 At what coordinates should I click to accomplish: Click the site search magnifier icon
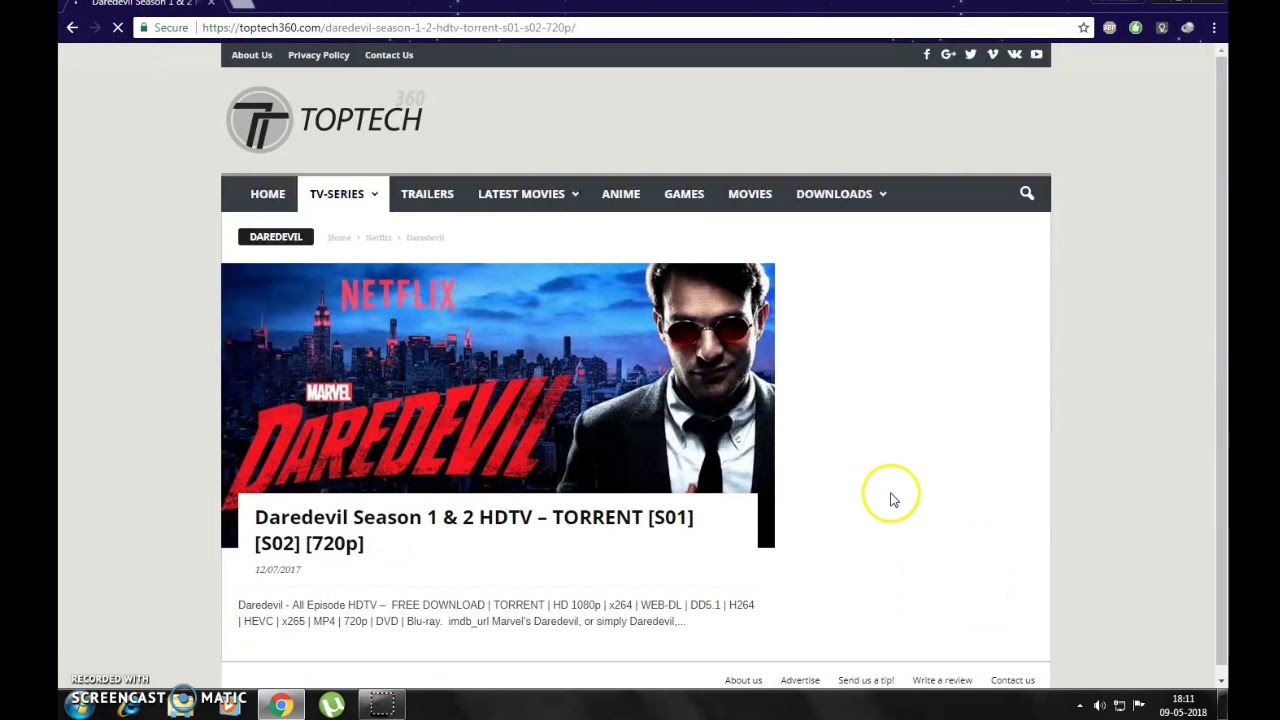pyautogui.click(x=1027, y=193)
